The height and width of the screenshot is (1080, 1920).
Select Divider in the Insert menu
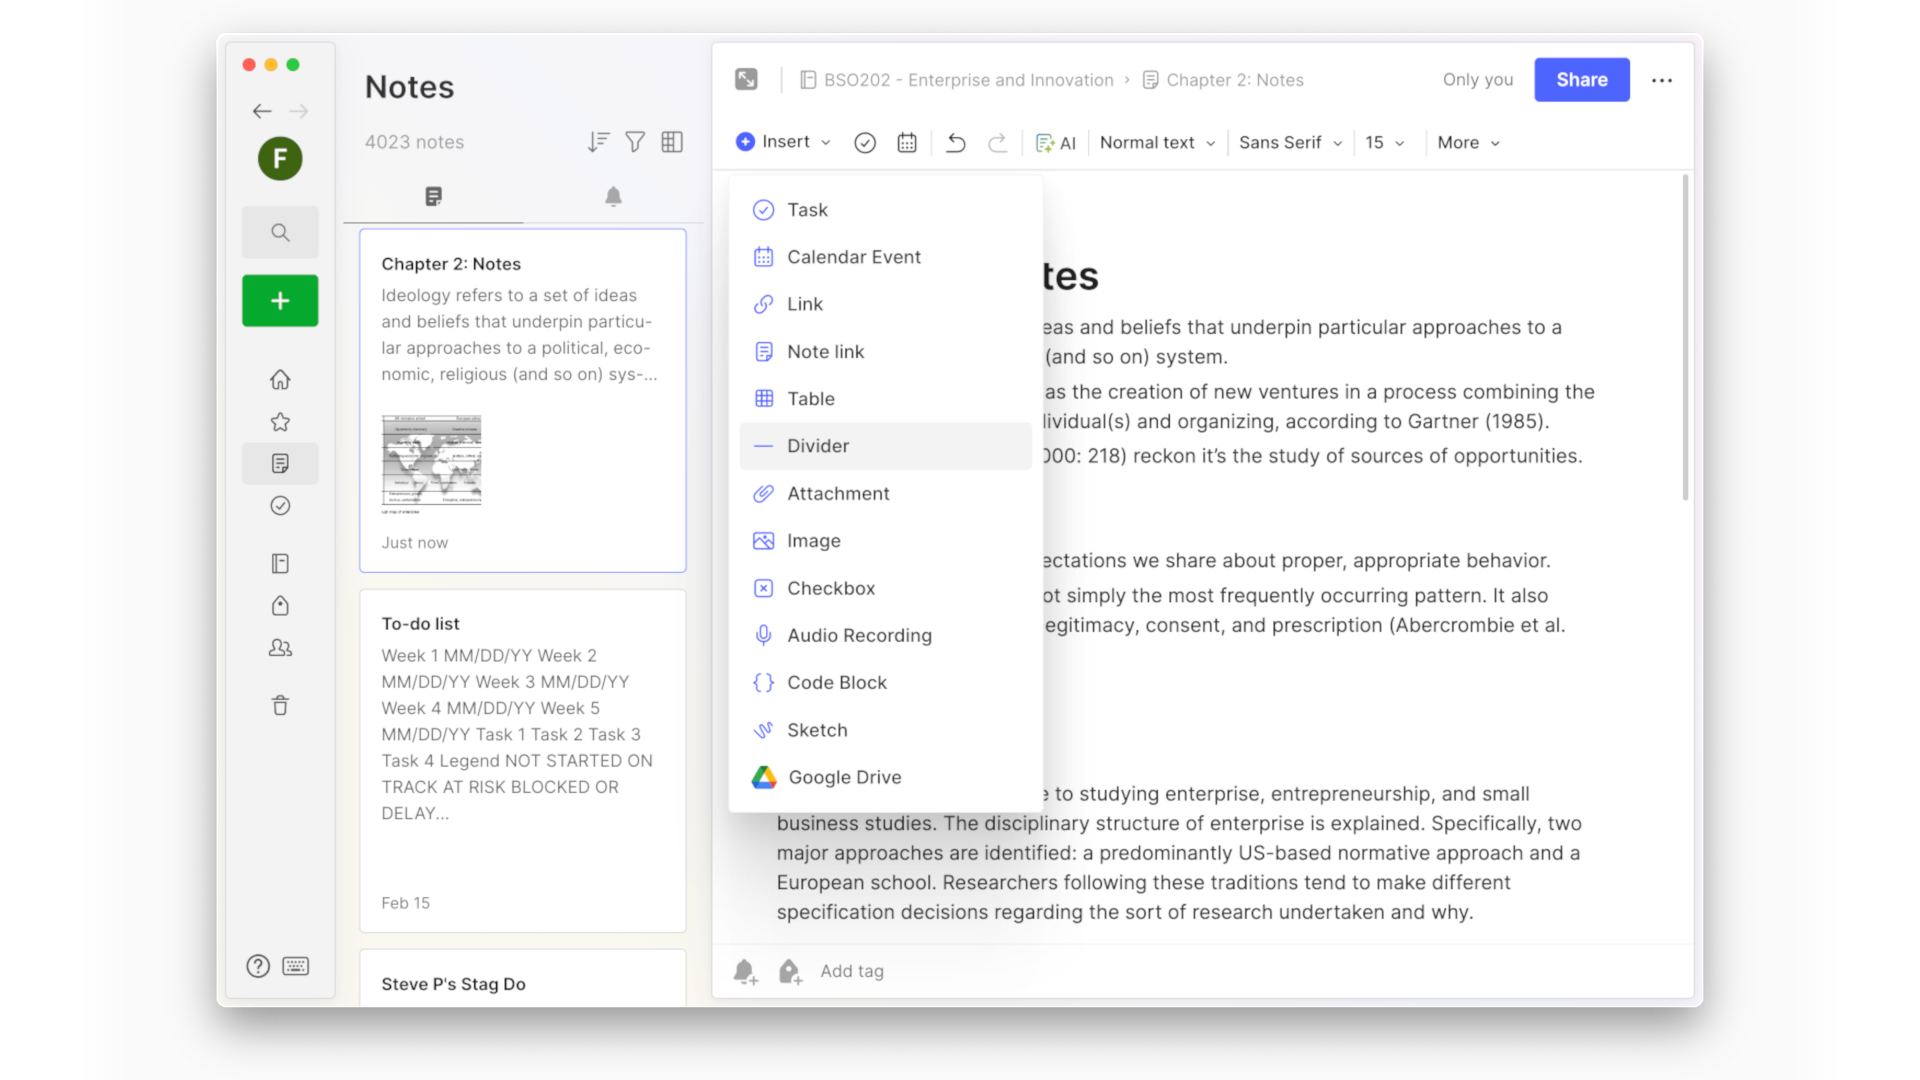coord(817,446)
